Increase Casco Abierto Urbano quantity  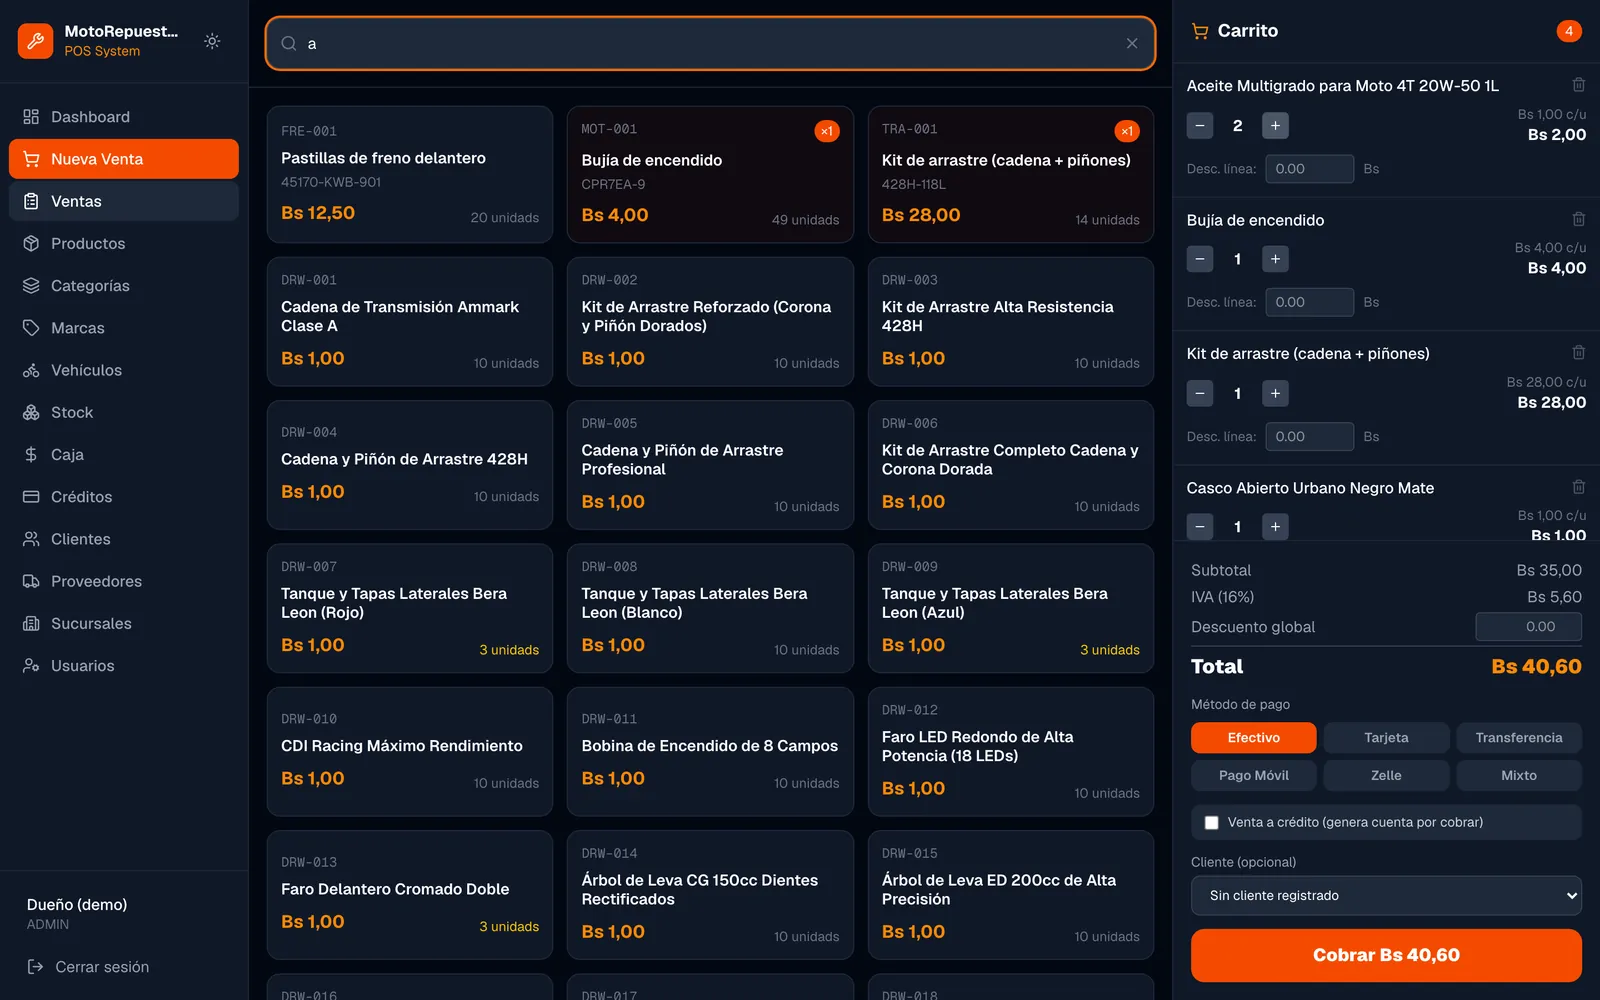pos(1275,527)
